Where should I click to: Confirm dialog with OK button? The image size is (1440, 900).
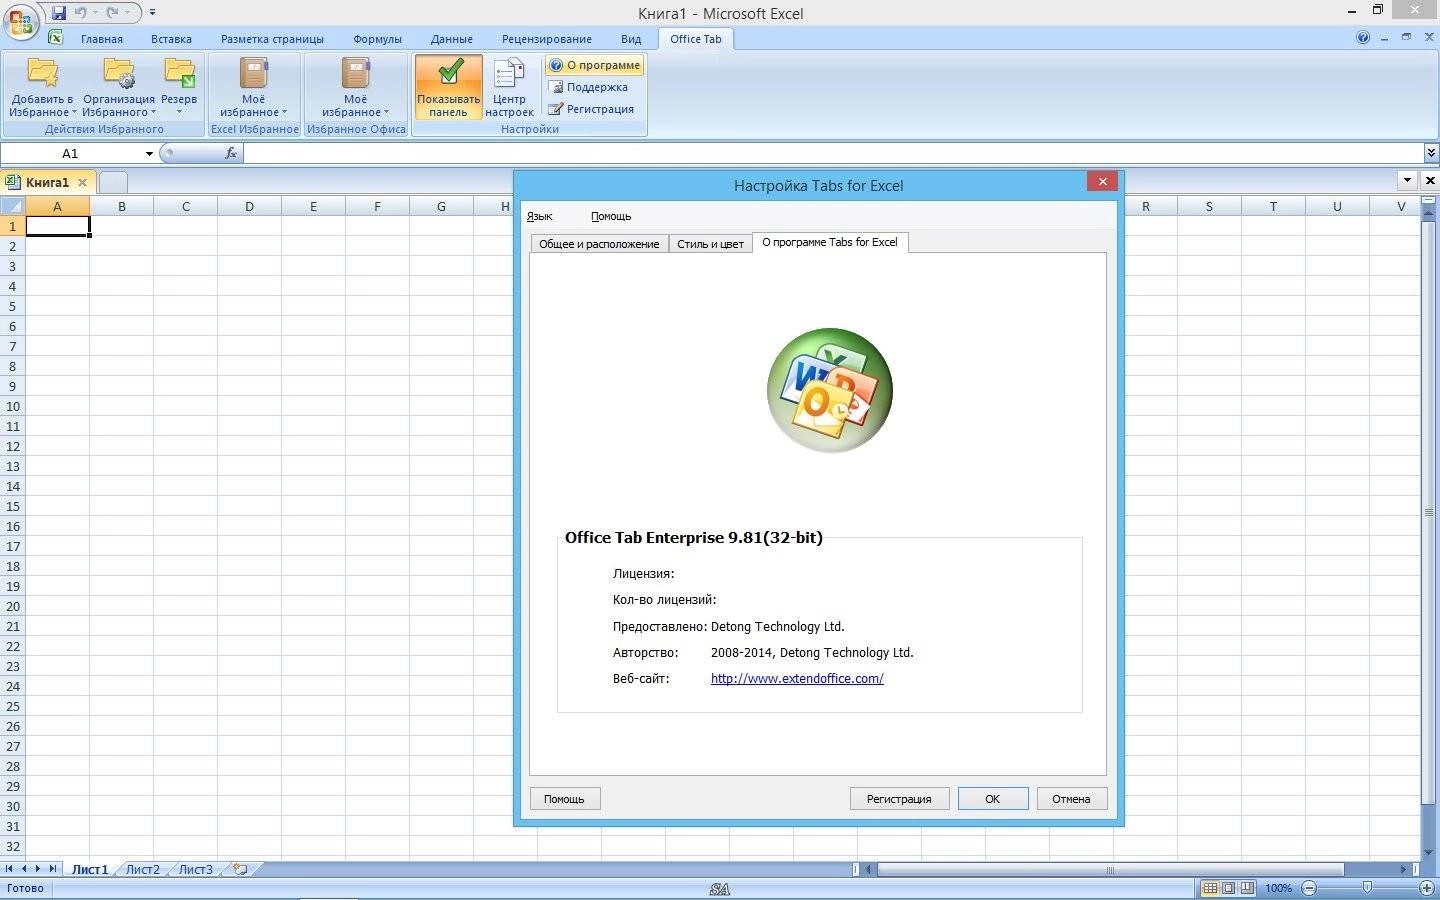pyautogui.click(x=992, y=798)
